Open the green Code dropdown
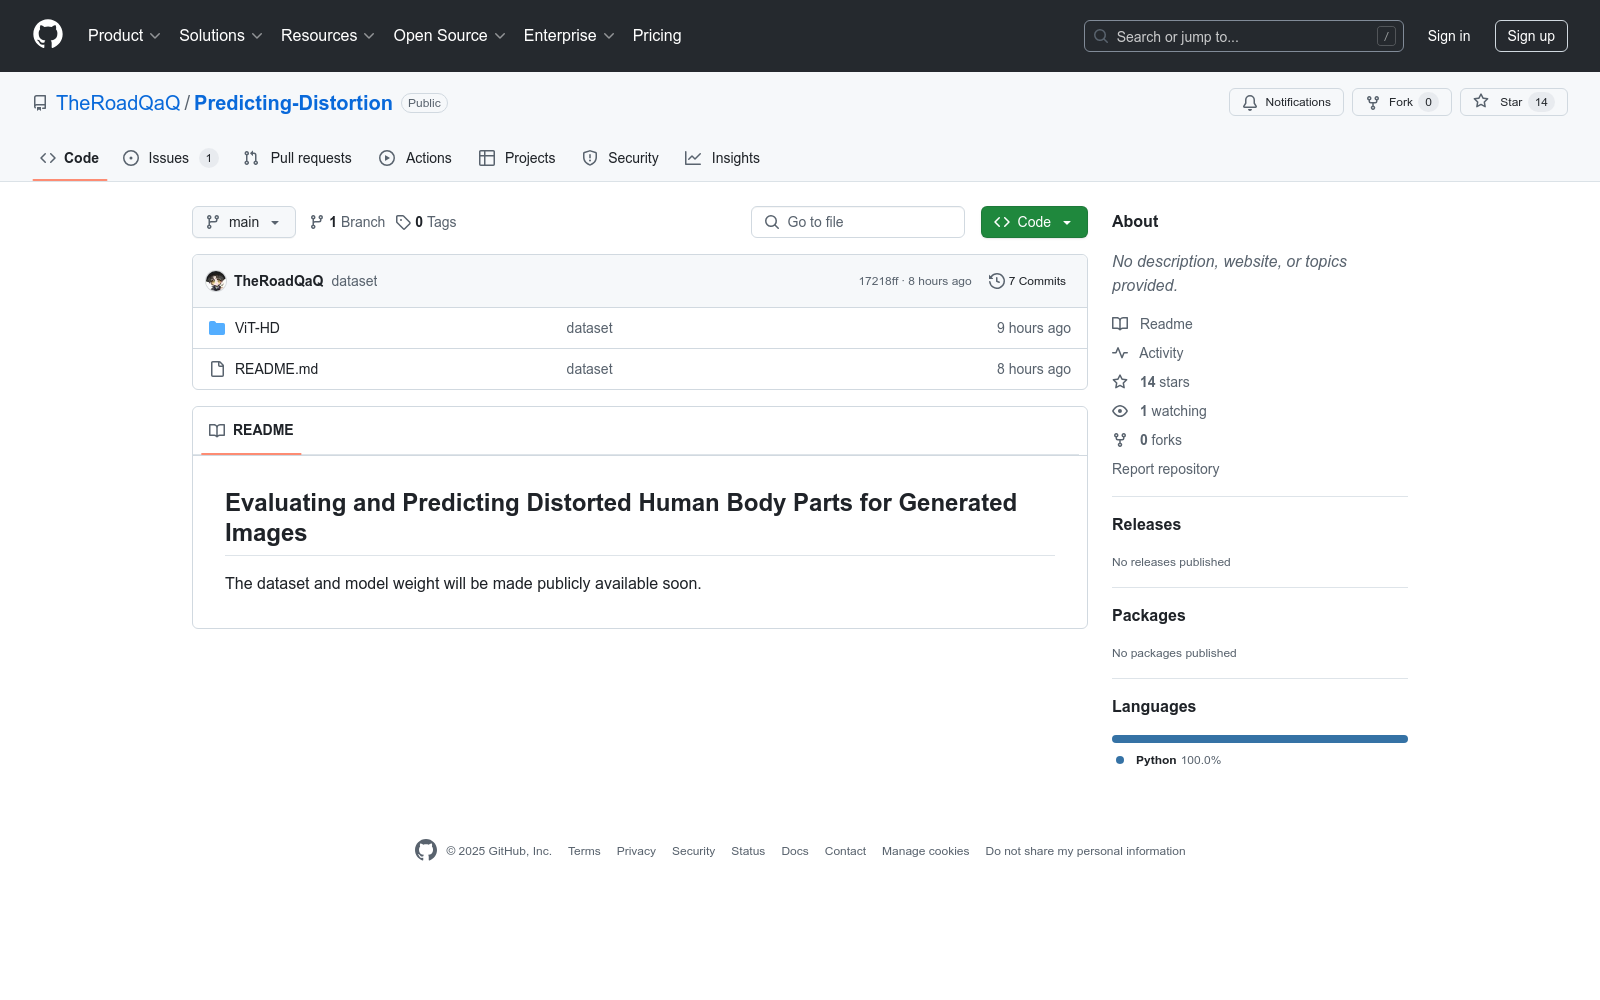 pos(1034,222)
